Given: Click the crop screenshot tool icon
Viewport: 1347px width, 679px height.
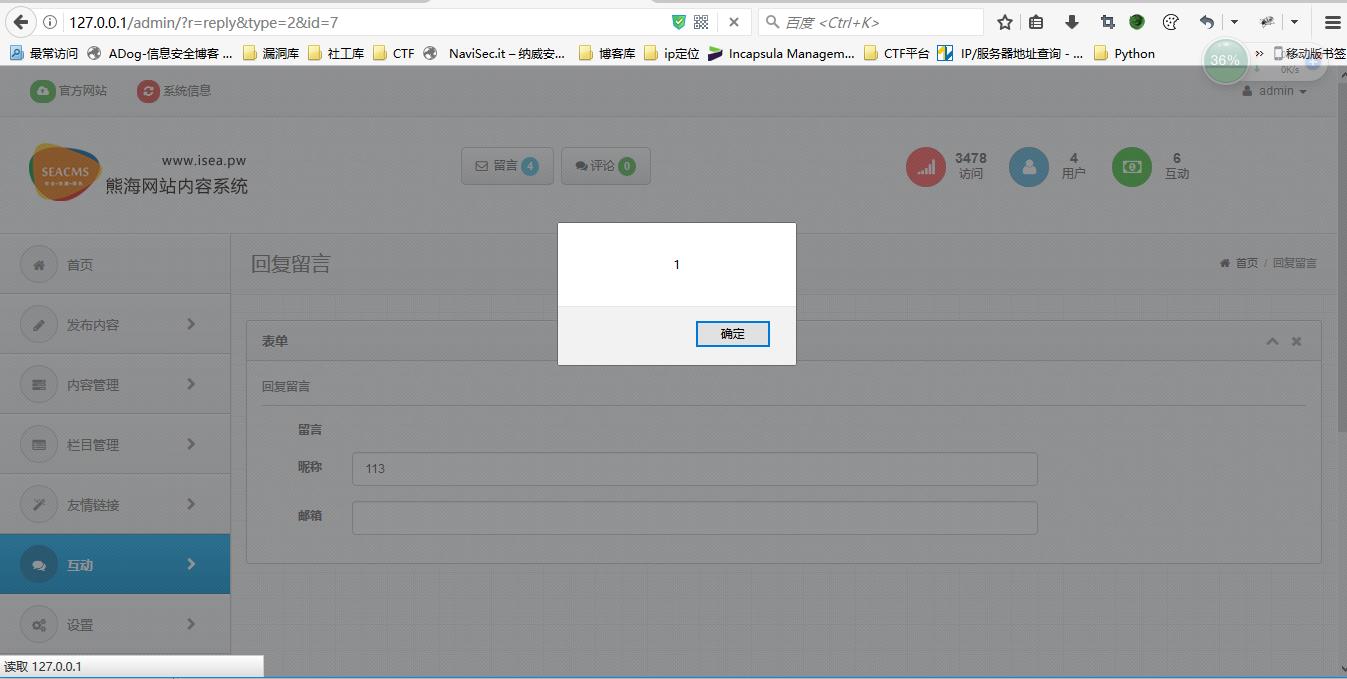Looking at the screenshot, I should pyautogui.click(x=1107, y=22).
